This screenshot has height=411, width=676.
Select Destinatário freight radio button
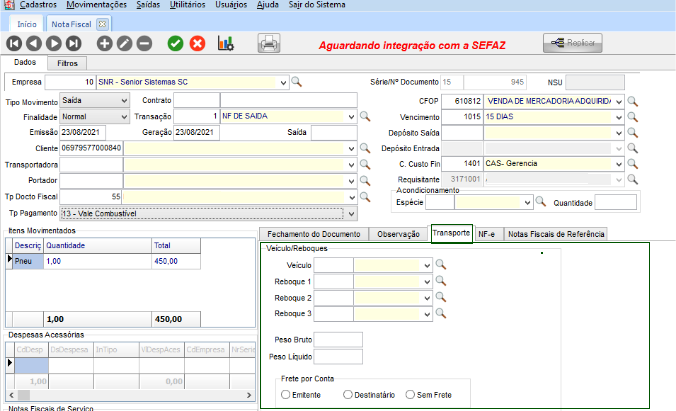348,395
